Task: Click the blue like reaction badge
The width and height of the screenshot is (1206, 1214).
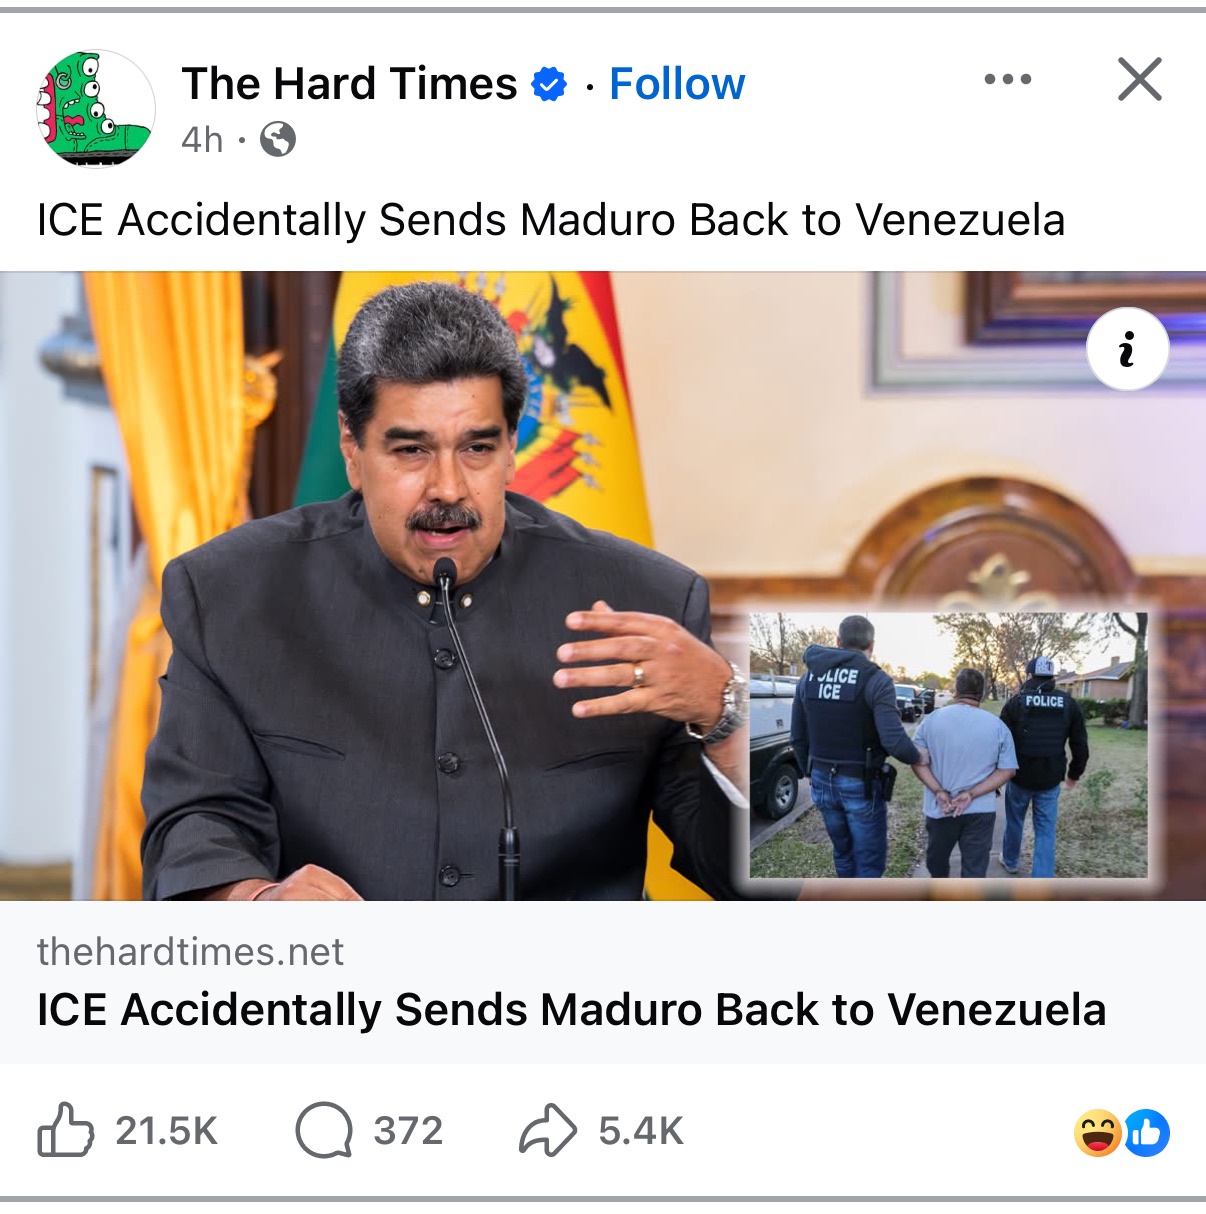Action: point(1147,1133)
